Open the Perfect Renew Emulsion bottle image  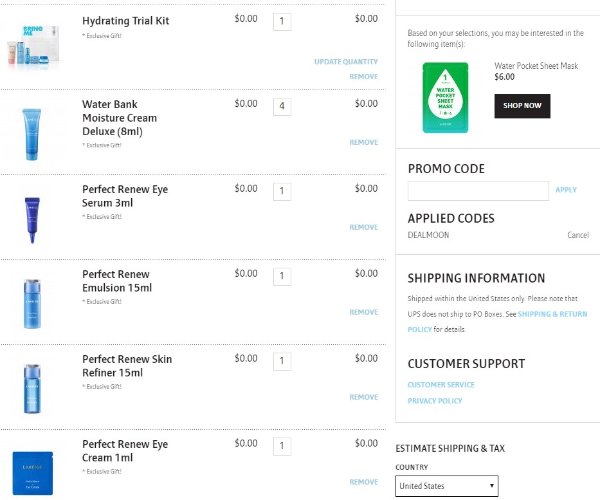click(x=32, y=304)
